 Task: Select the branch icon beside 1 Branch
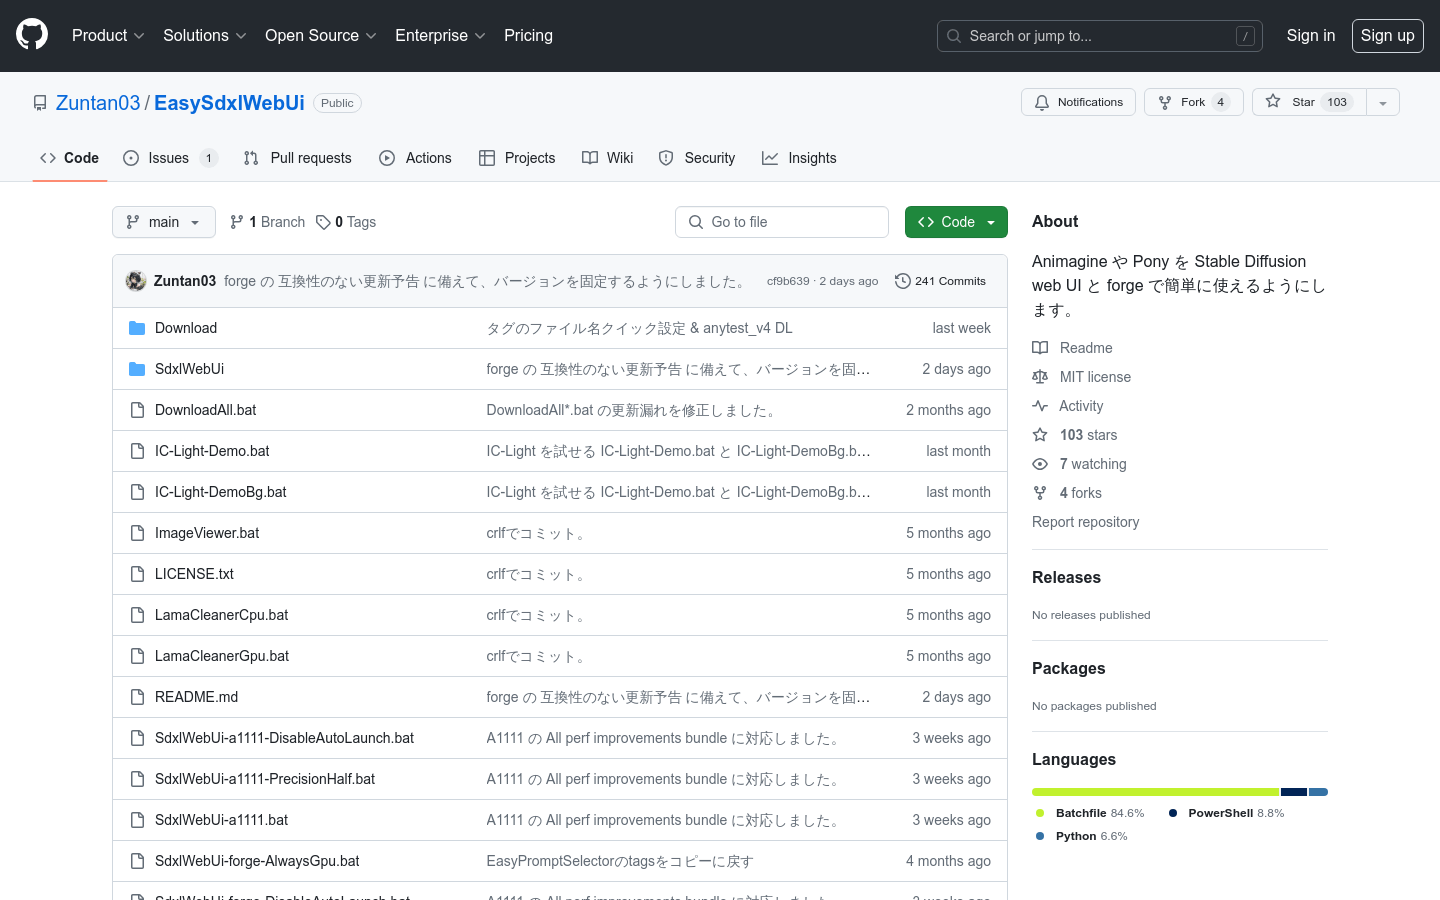(x=237, y=222)
